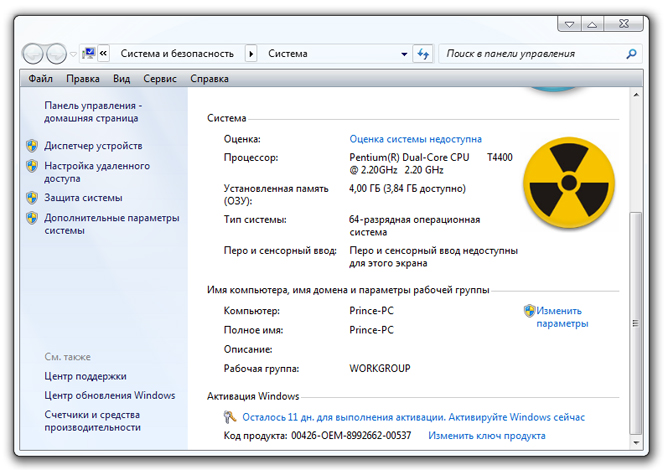Refresh the page using address bar button

pyautogui.click(x=422, y=54)
